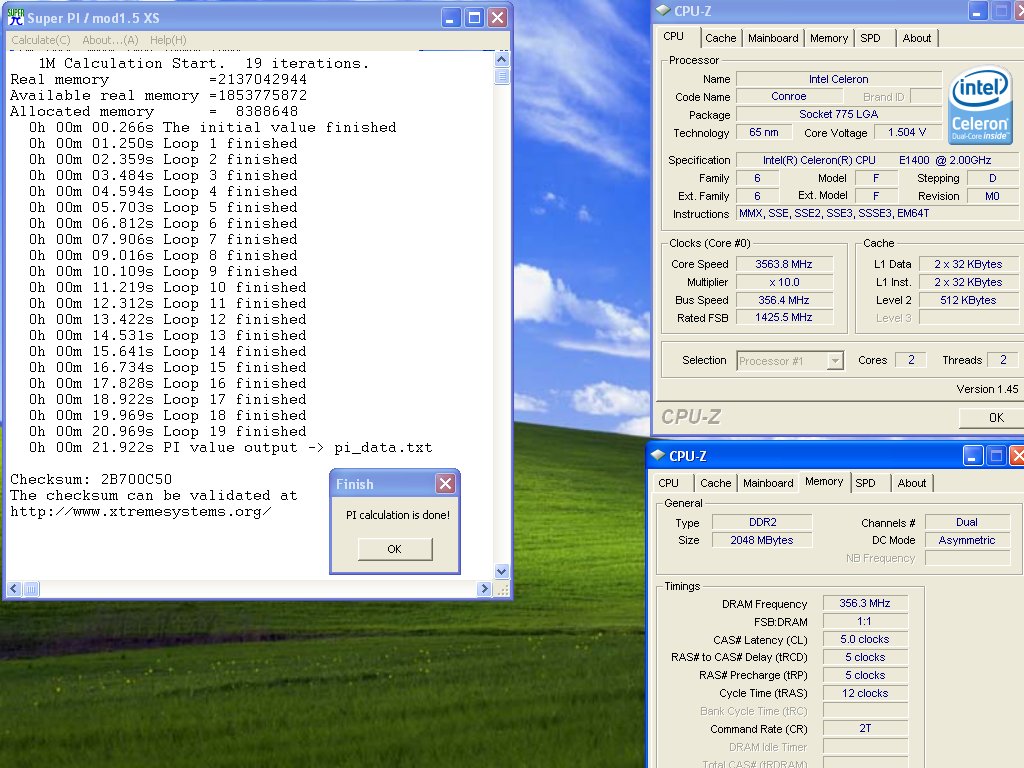This screenshot has width=1024, height=768.
Task: Select the CPU tab in top CPU-Z window
Action: coord(673,37)
